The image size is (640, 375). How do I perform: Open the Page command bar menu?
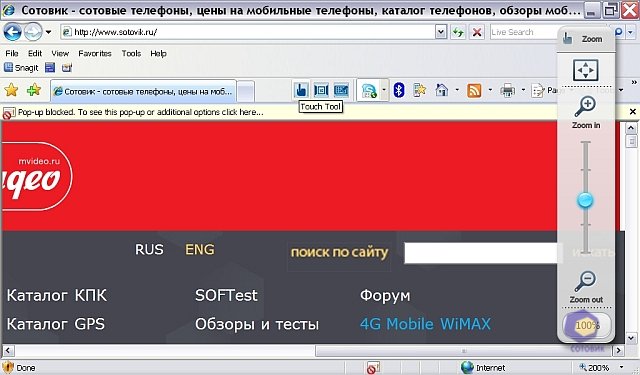point(544,90)
